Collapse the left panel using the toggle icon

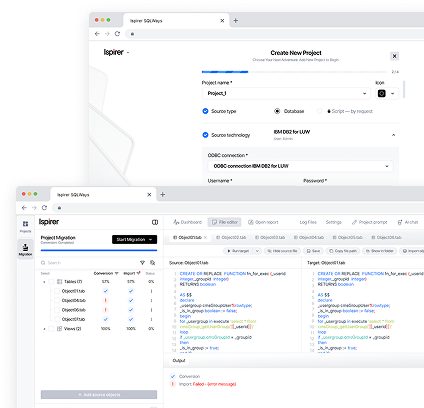pyautogui.click(x=155, y=222)
